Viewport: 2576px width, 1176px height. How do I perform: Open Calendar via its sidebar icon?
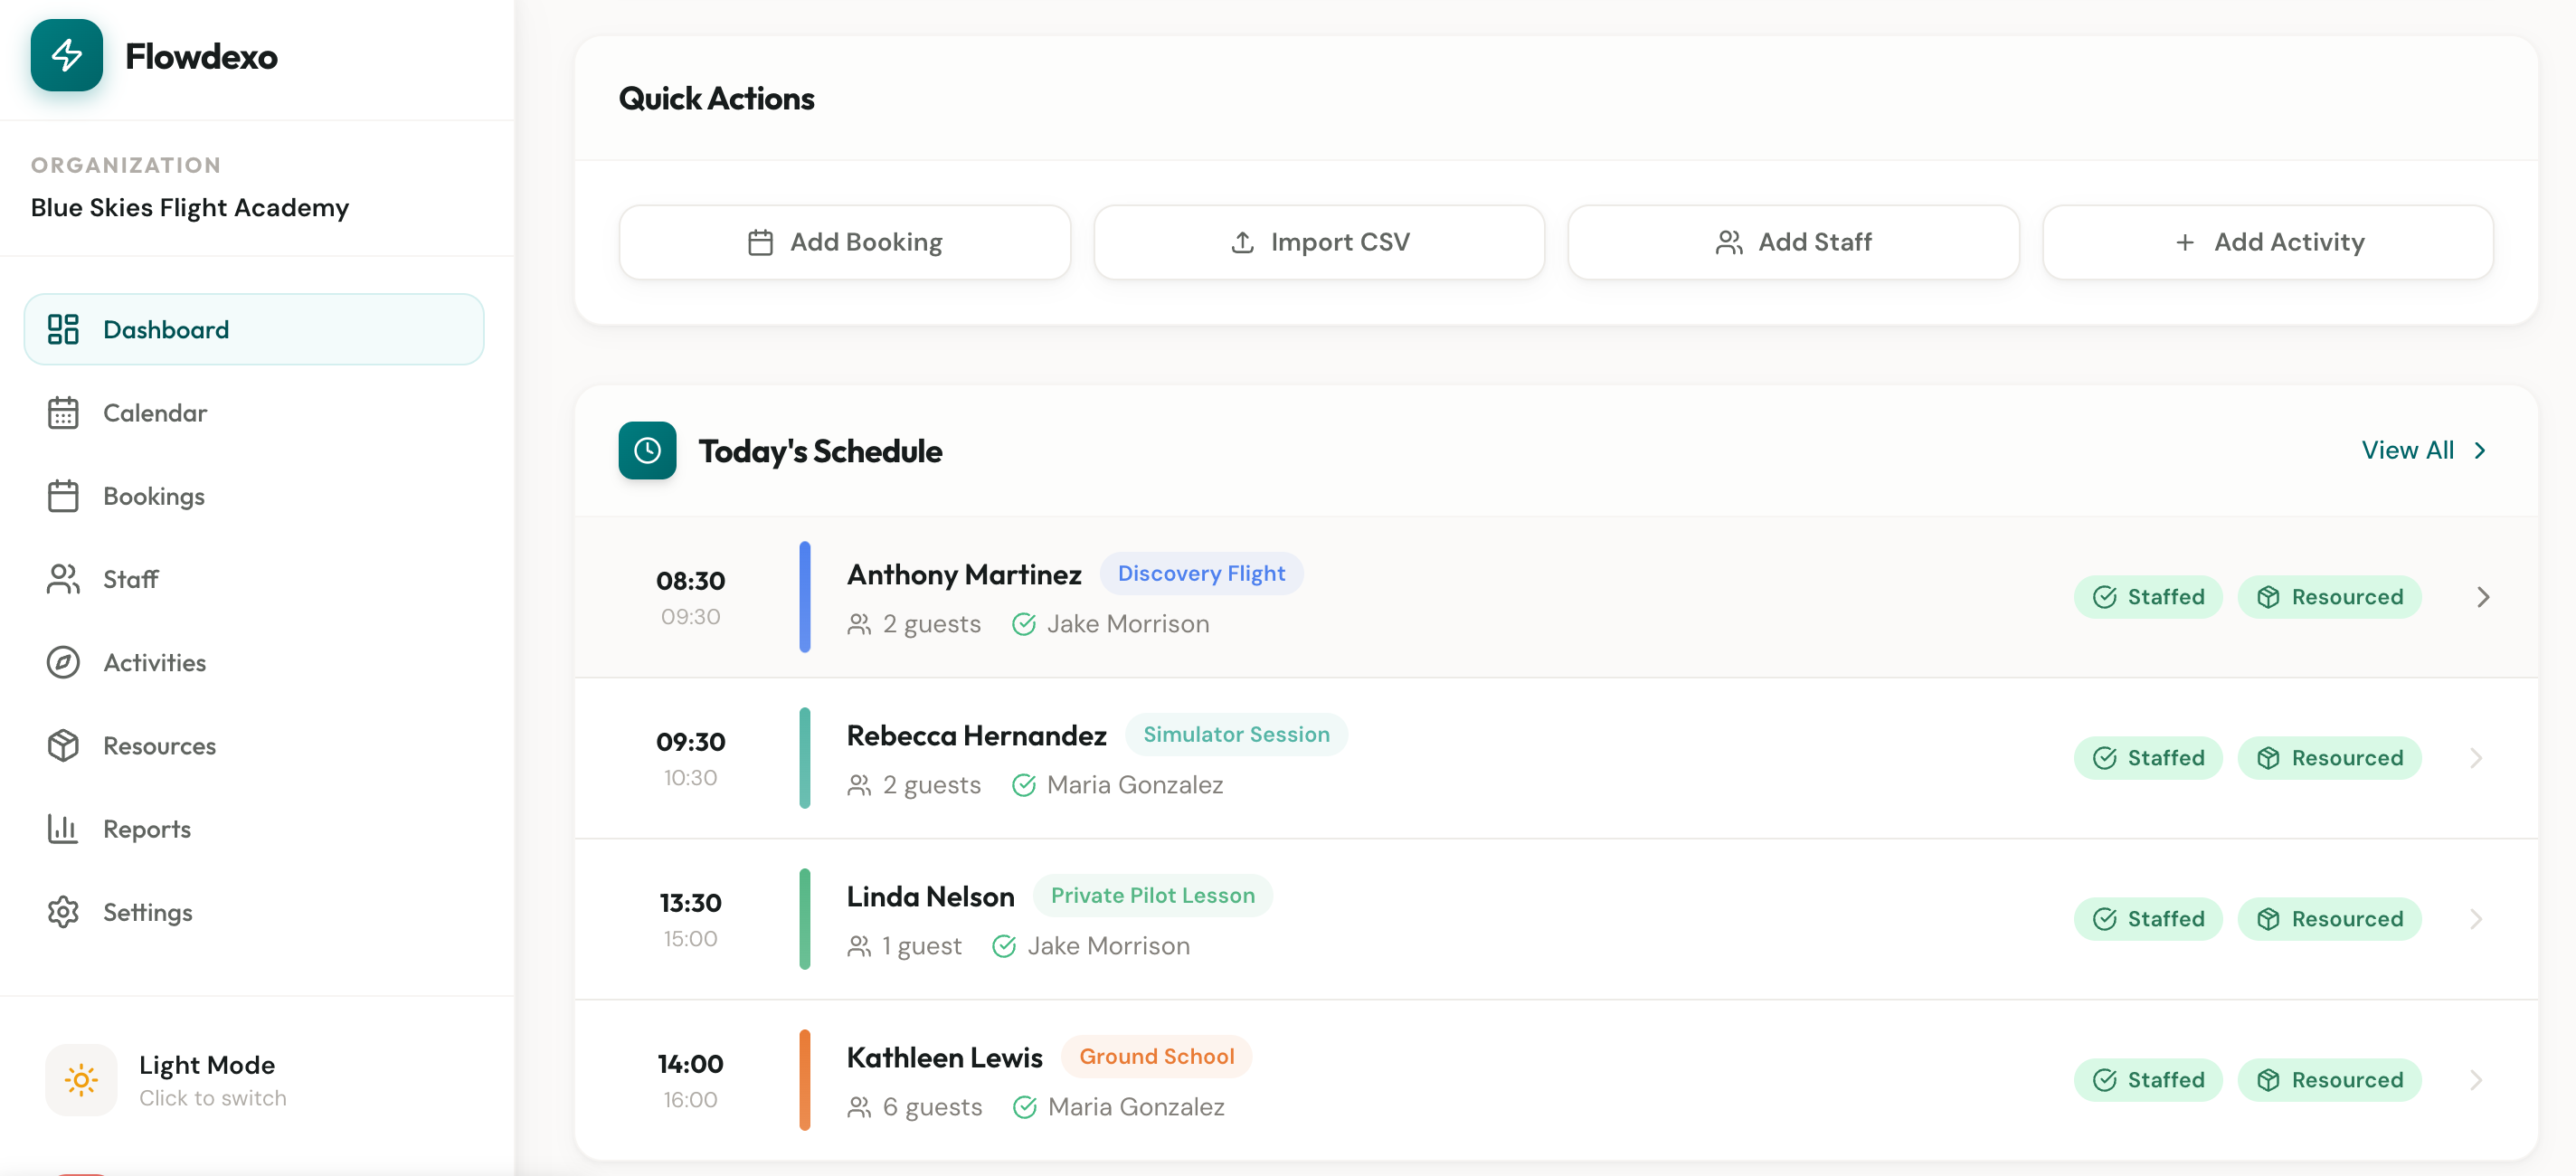(63, 413)
